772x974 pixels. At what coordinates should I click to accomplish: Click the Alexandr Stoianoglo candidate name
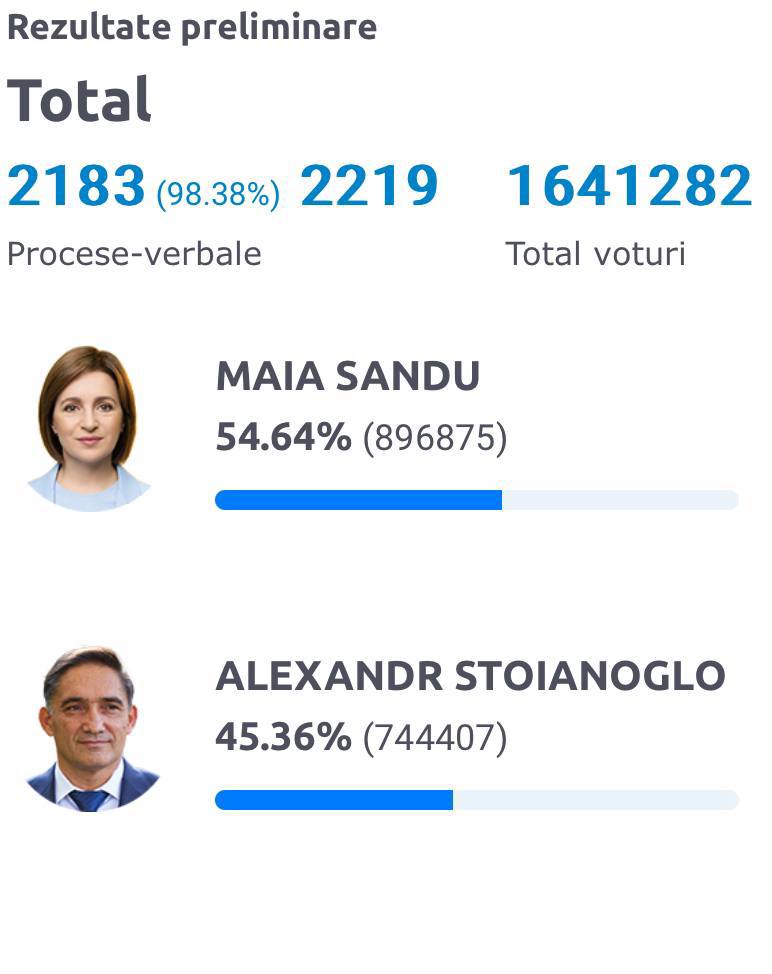tap(470, 676)
